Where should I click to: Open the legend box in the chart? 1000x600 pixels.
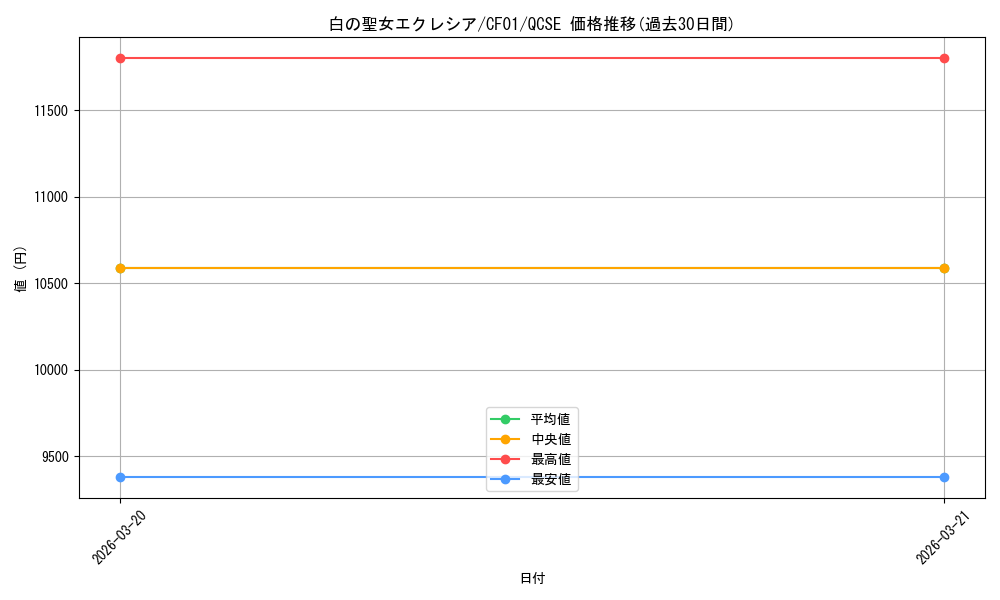531,447
